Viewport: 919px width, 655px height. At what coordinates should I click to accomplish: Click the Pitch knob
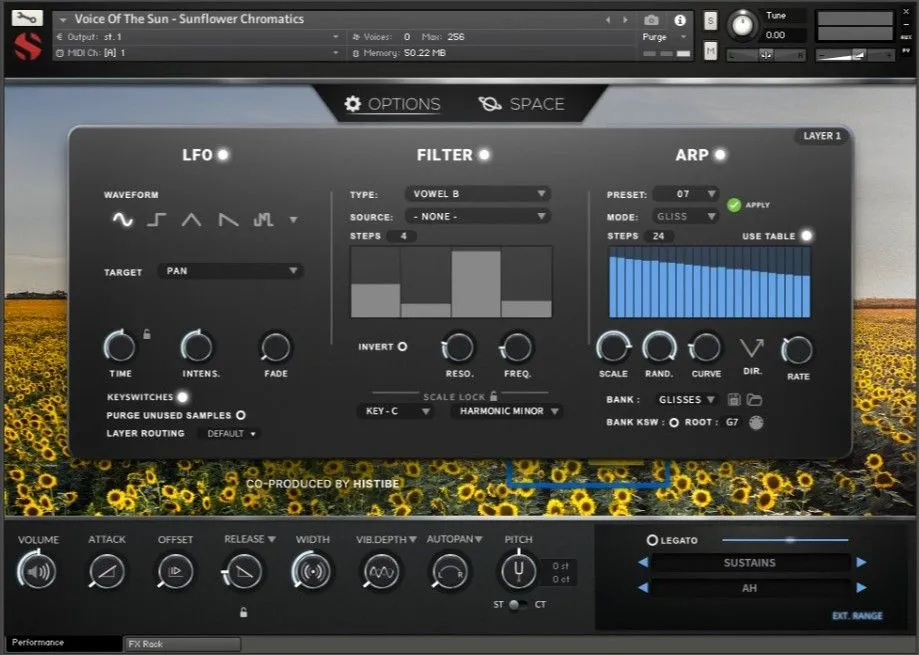click(x=518, y=571)
